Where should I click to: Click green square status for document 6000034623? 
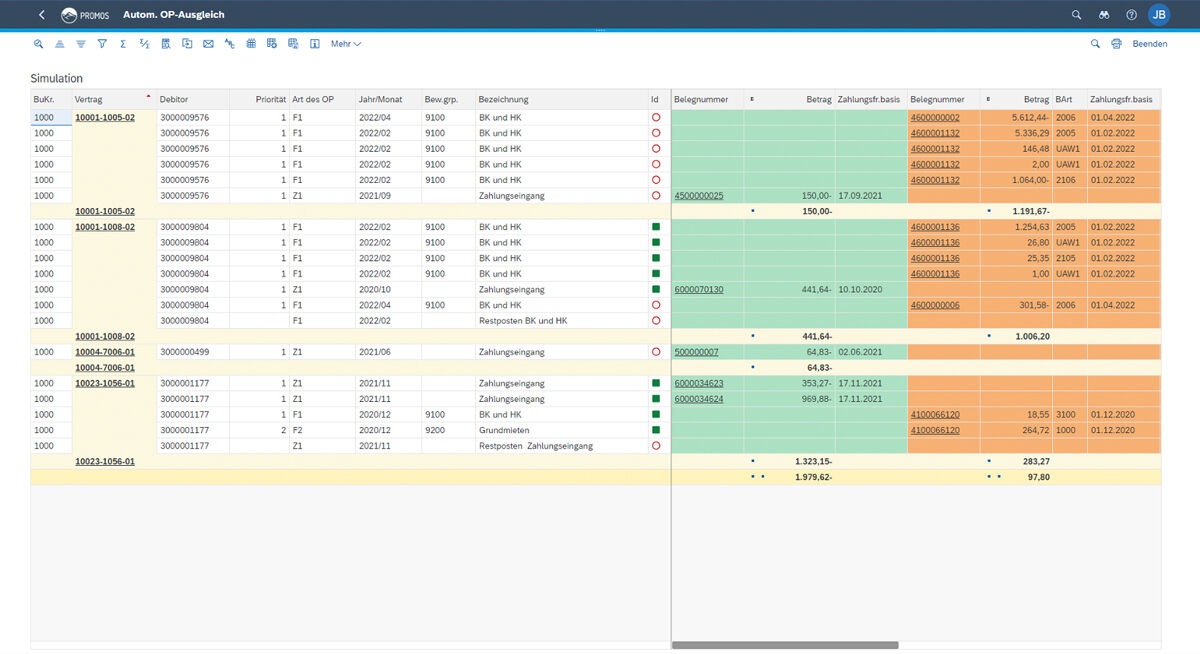pyautogui.click(x=656, y=383)
